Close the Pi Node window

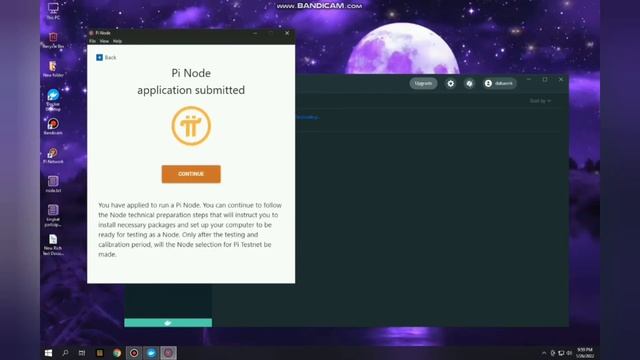pyautogui.click(x=287, y=33)
